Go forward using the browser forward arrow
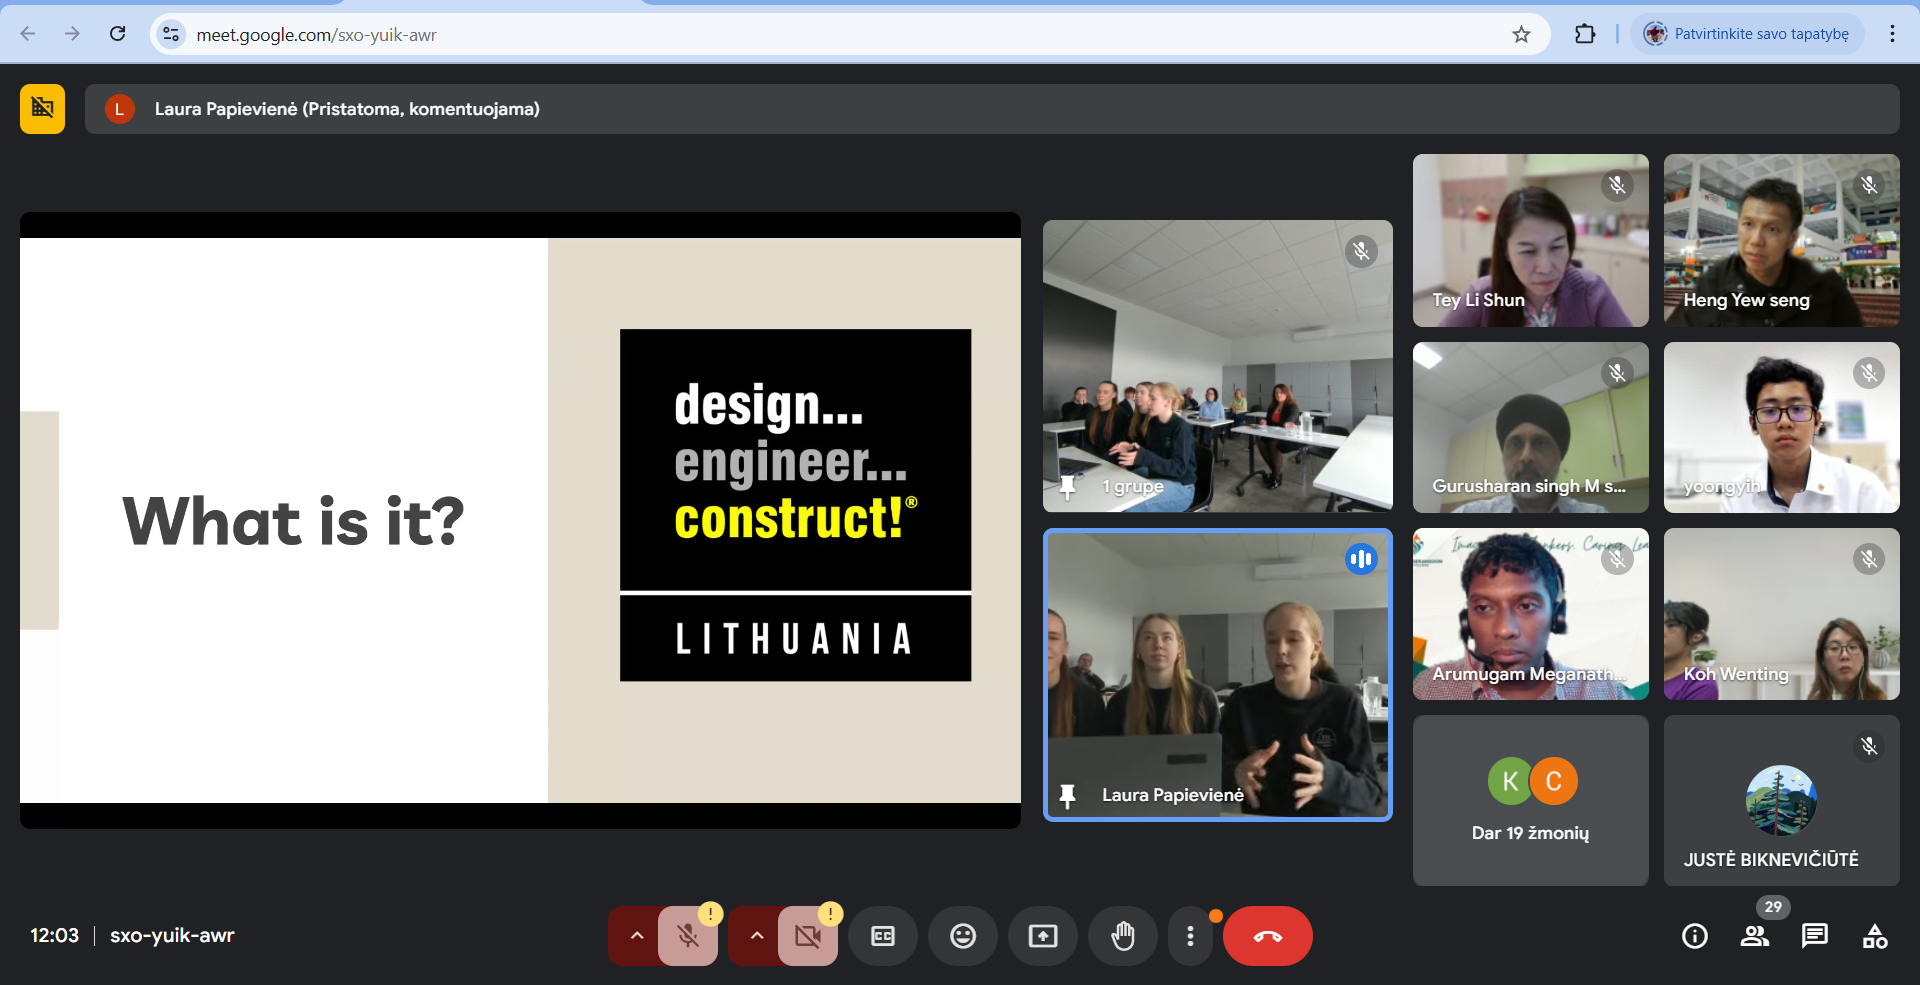The height and width of the screenshot is (985, 1920). tap(72, 34)
